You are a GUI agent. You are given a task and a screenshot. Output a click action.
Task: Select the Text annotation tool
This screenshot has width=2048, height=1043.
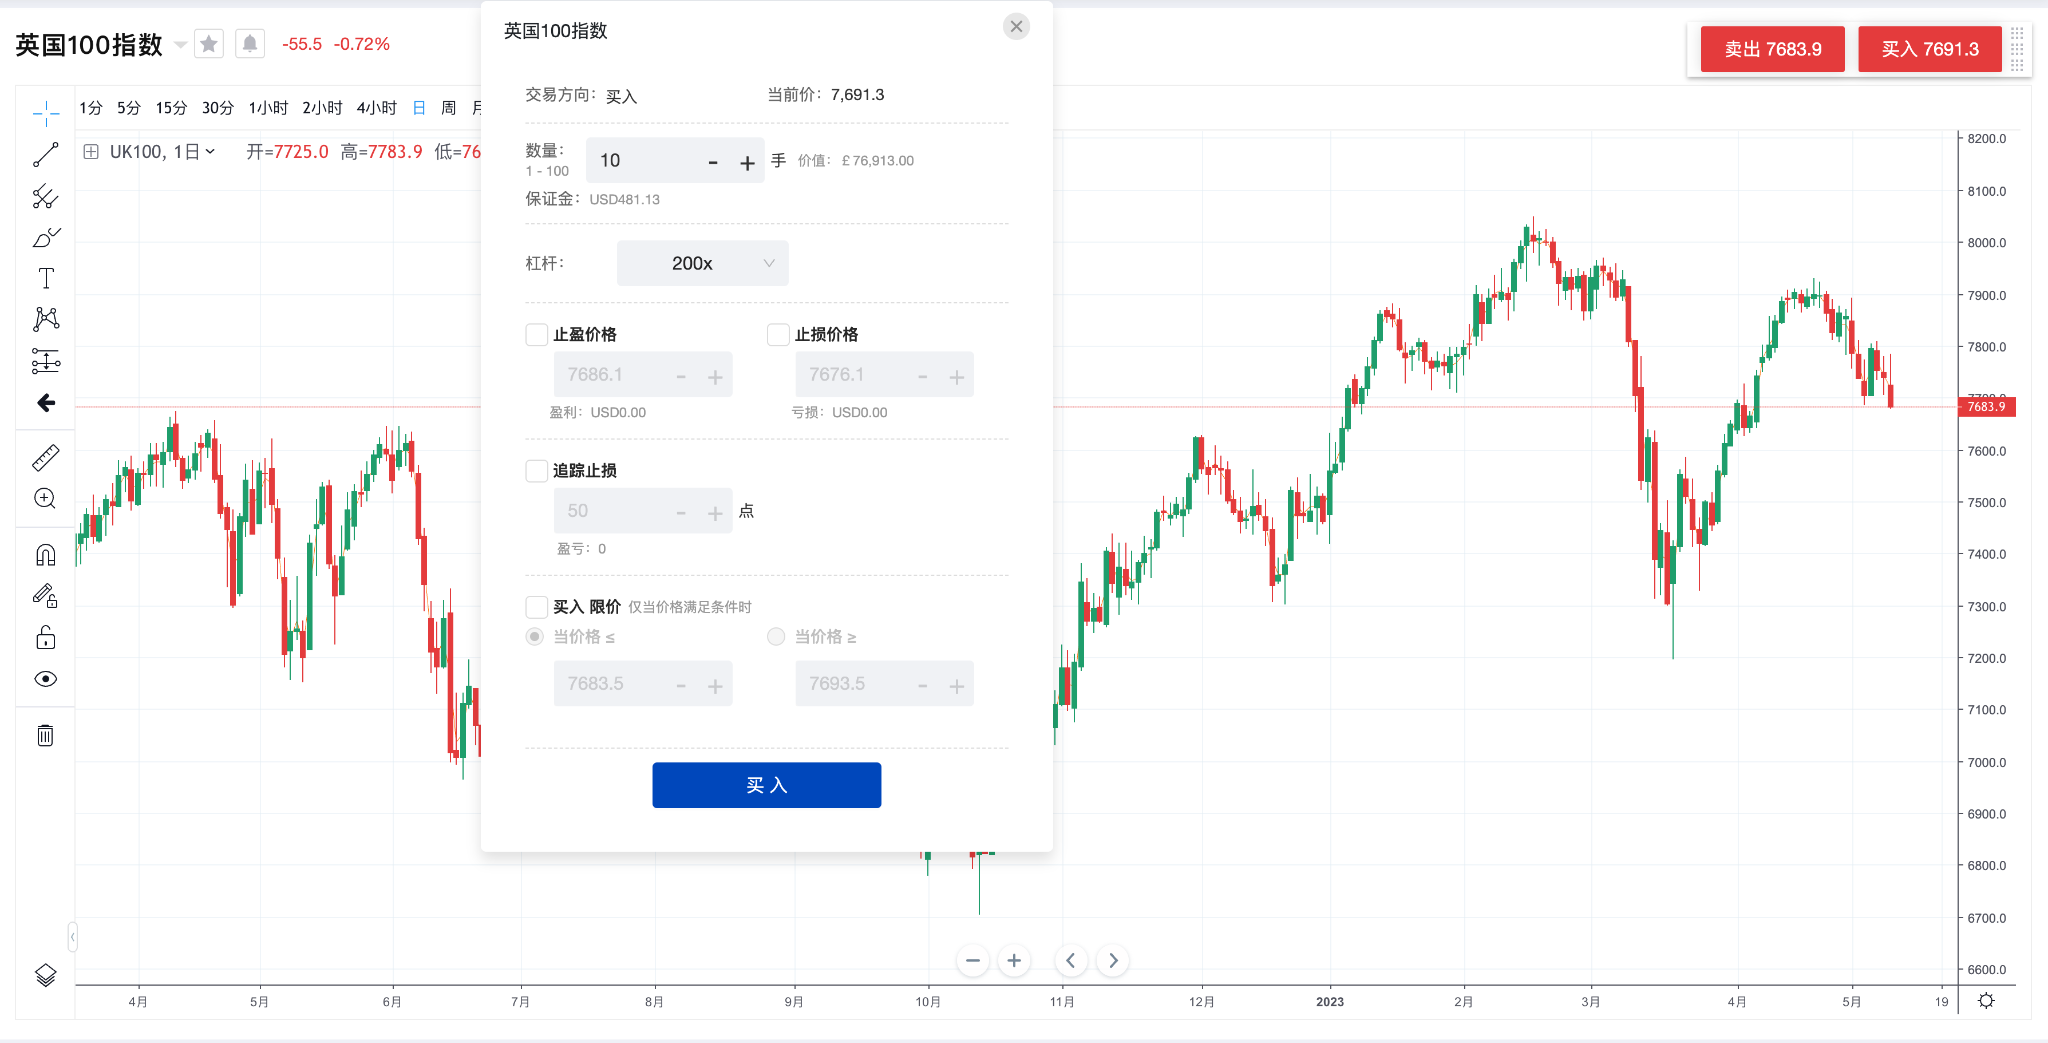(x=46, y=278)
